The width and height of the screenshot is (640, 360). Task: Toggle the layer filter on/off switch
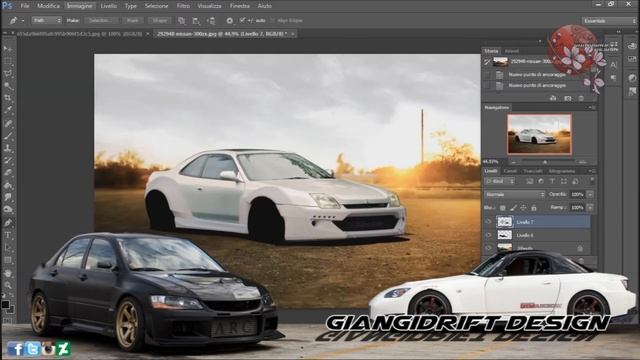(592, 181)
